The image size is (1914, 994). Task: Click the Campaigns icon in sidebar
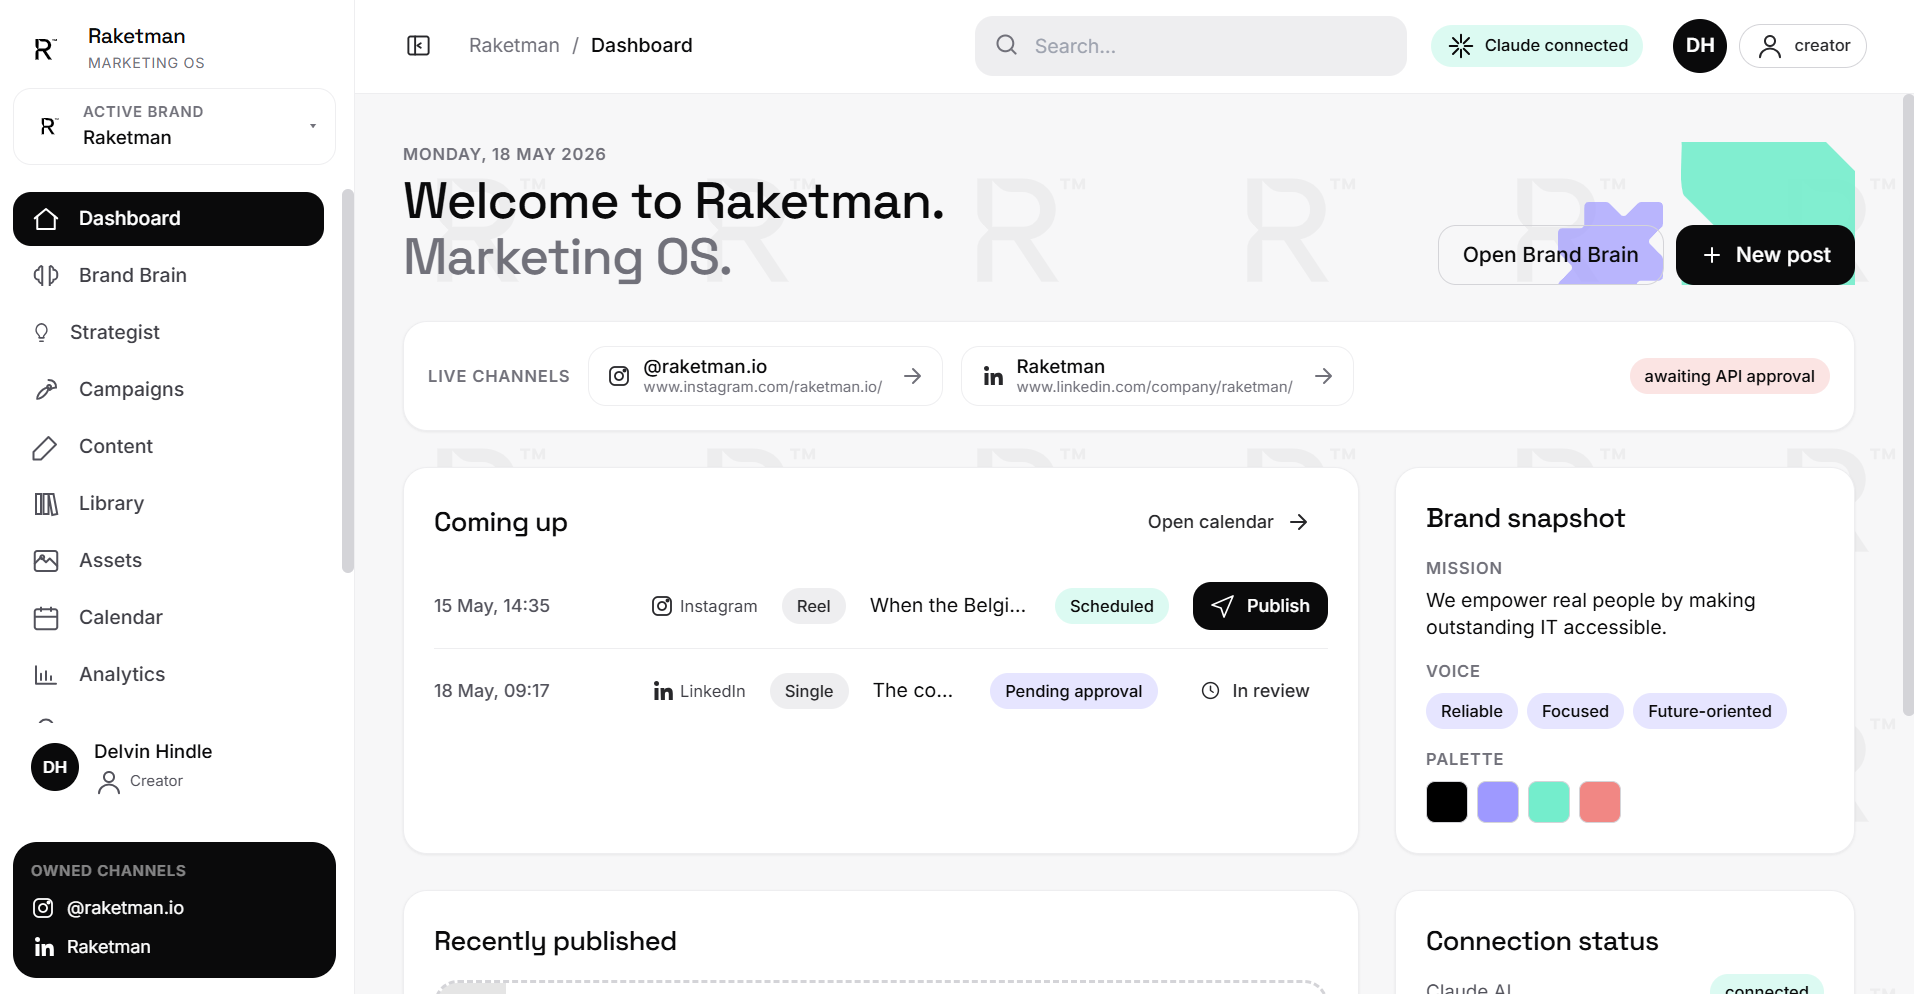point(46,389)
